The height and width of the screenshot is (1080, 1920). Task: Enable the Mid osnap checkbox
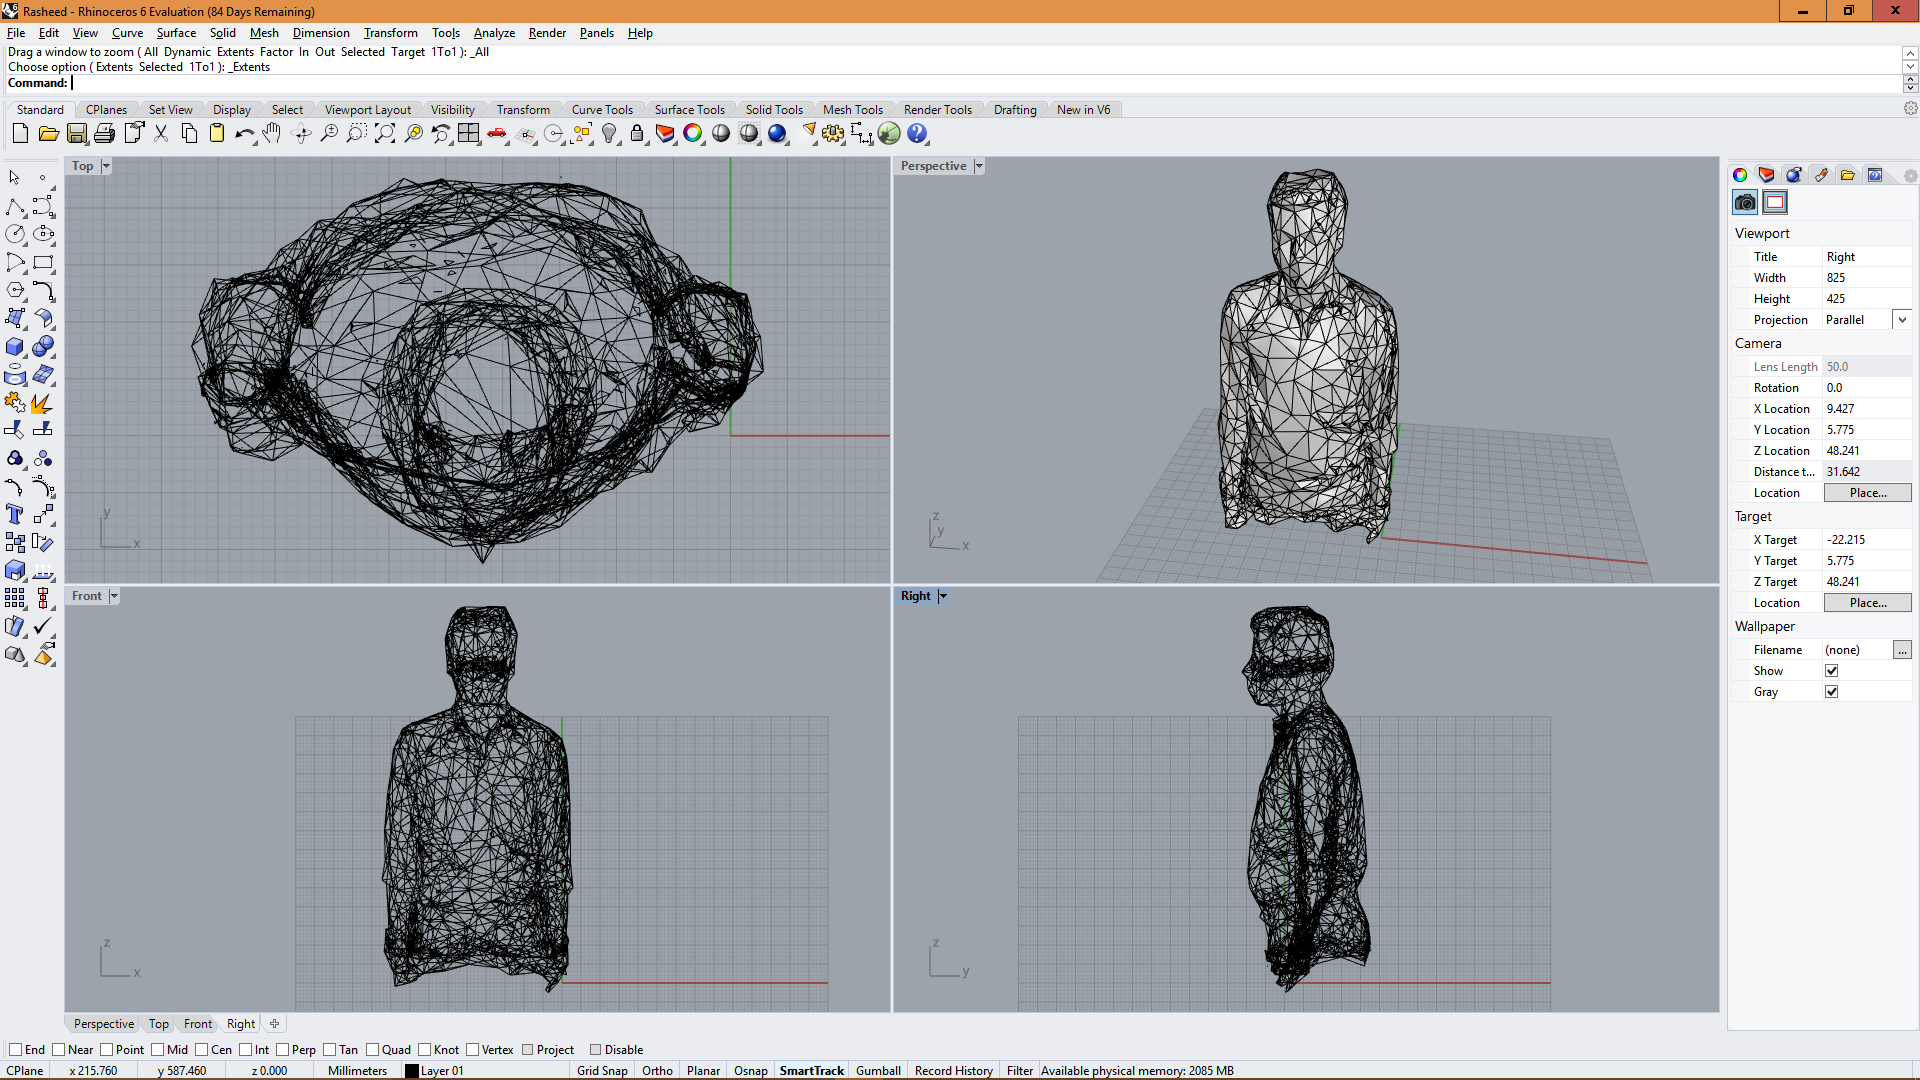point(158,1050)
